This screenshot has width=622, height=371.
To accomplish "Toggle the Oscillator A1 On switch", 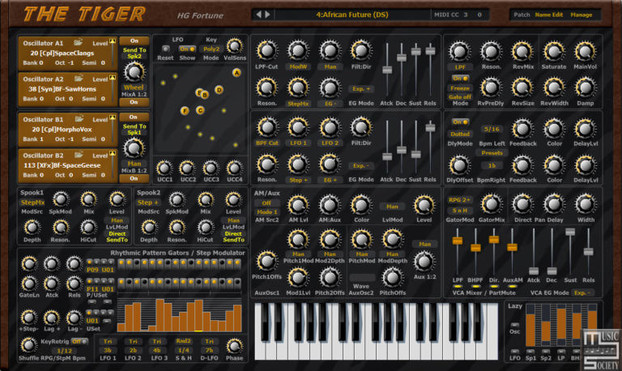I will 134,40.
